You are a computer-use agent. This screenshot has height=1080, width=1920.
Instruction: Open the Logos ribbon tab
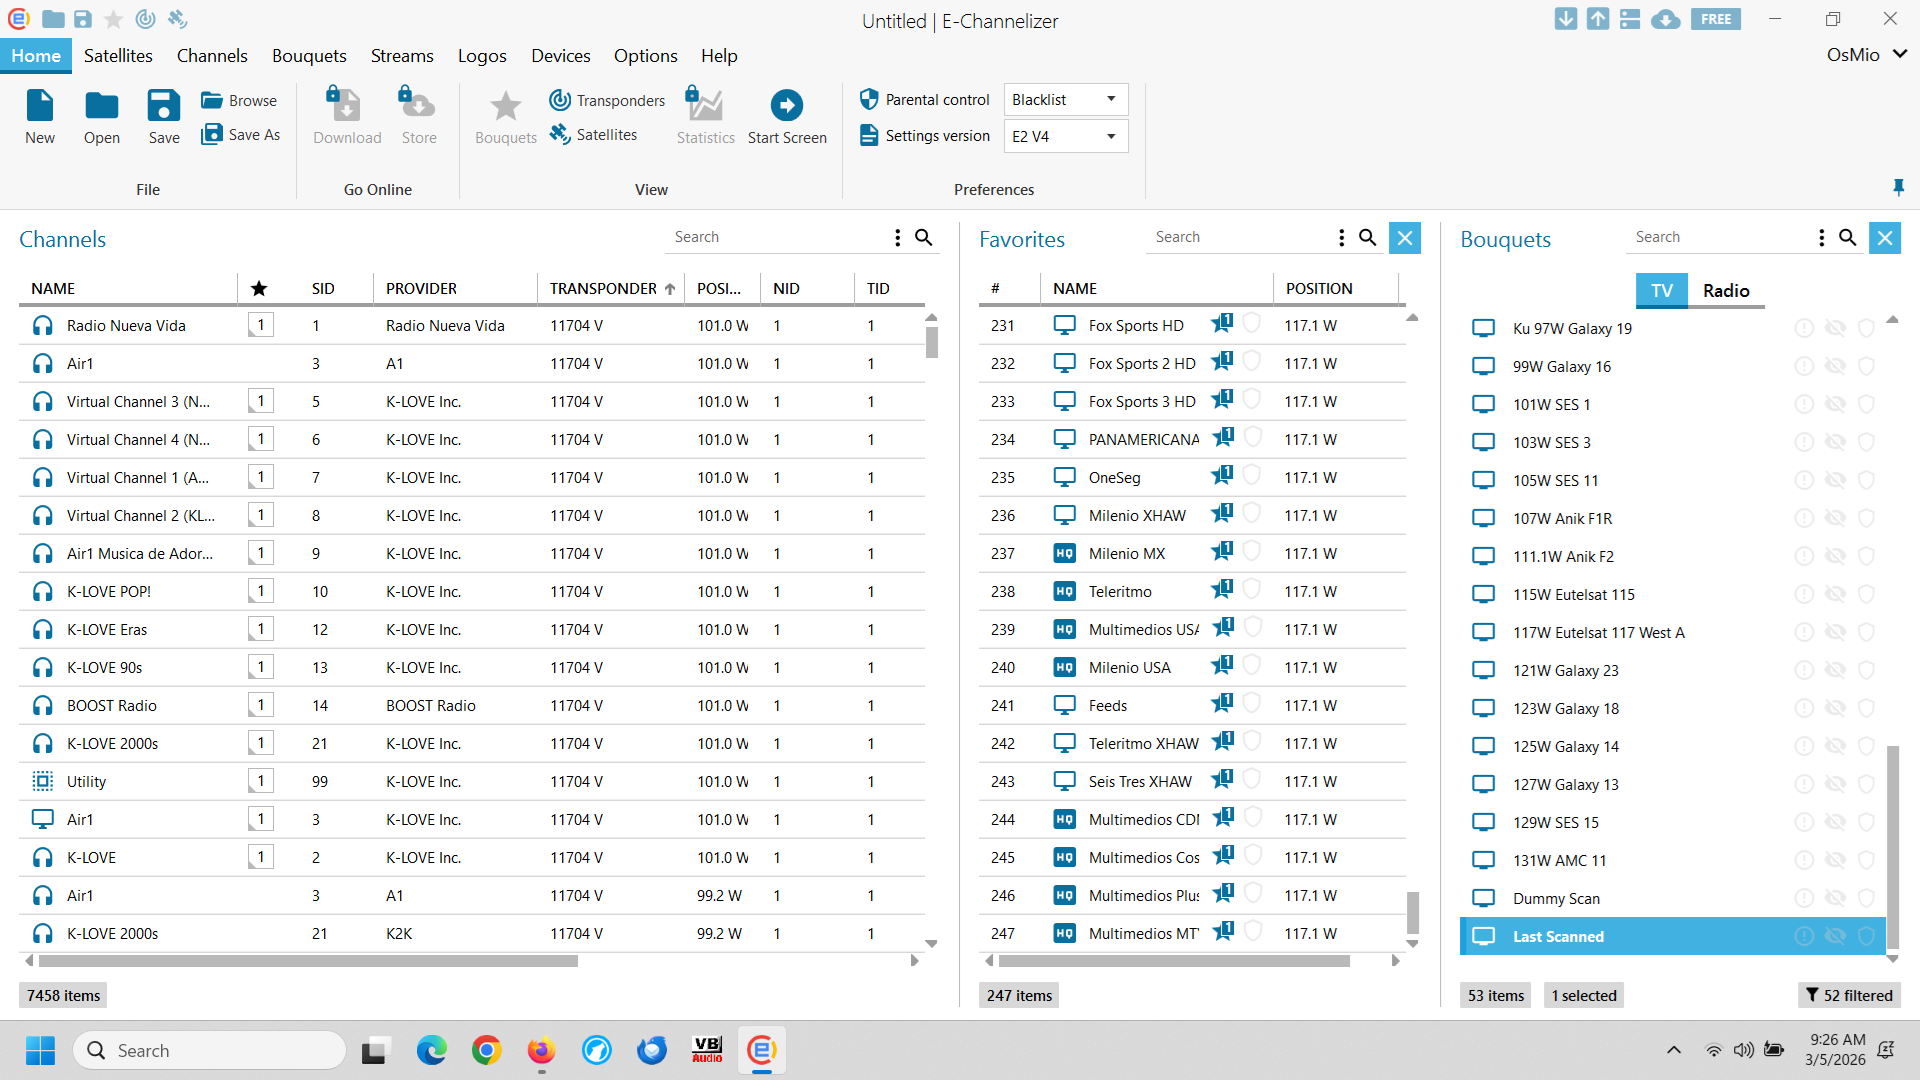(x=482, y=56)
